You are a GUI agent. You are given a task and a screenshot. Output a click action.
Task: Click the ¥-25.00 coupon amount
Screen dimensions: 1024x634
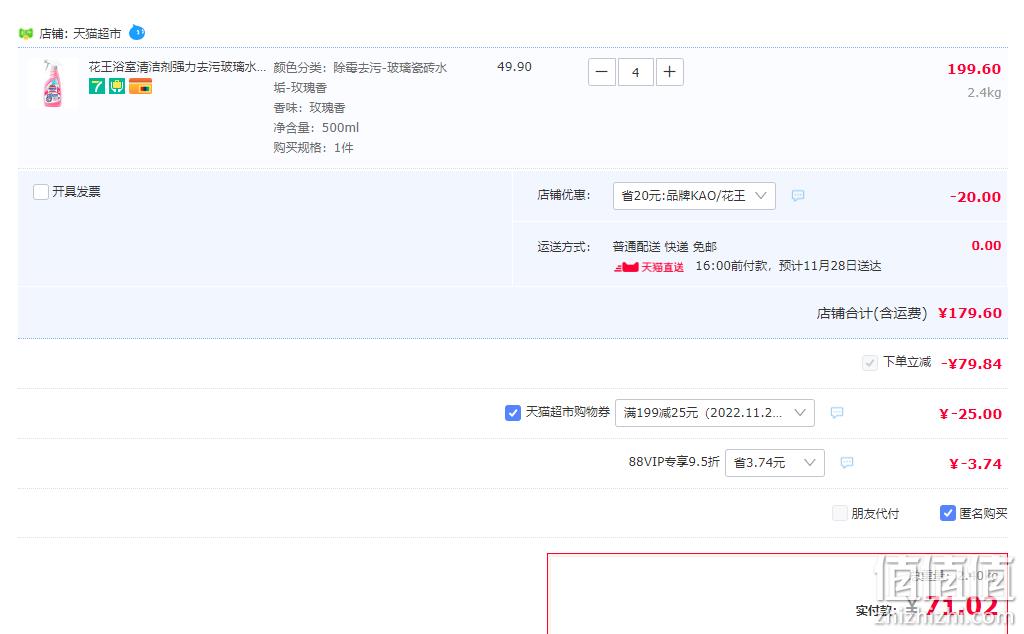tap(970, 414)
